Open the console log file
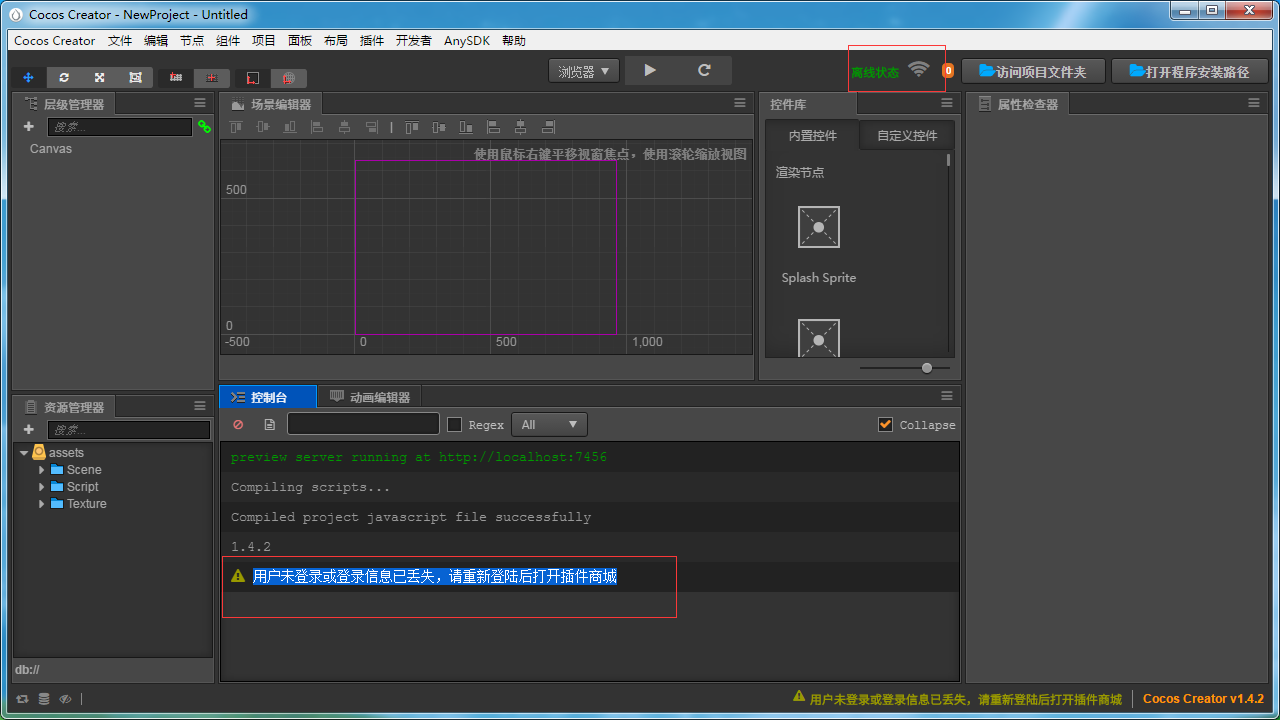This screenshot has width=1280, height=720. tap(269, 424)
